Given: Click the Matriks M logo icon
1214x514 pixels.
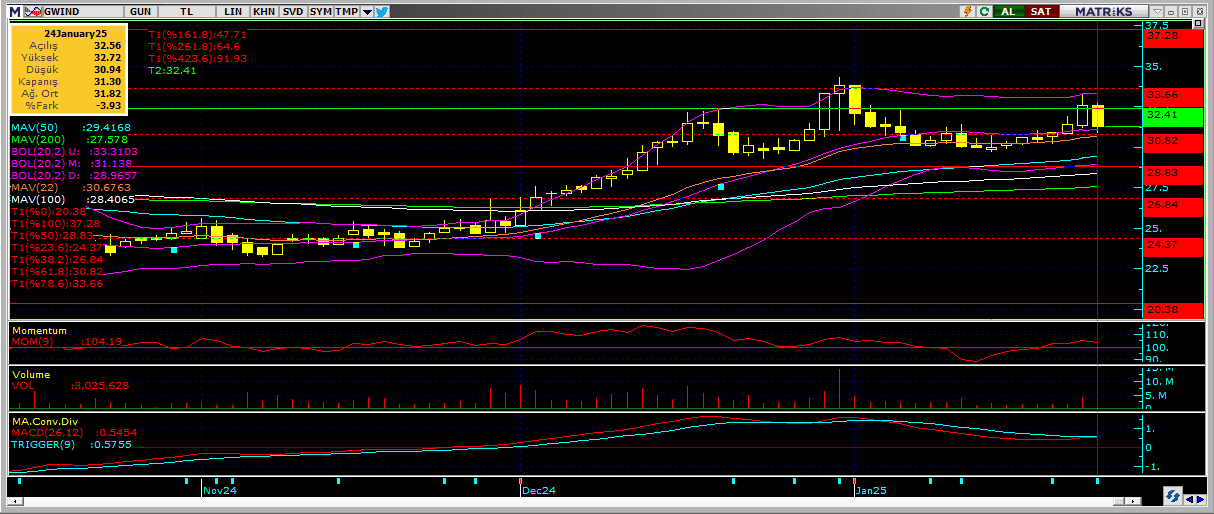Looking at the screenshot, I should point(15,11).
